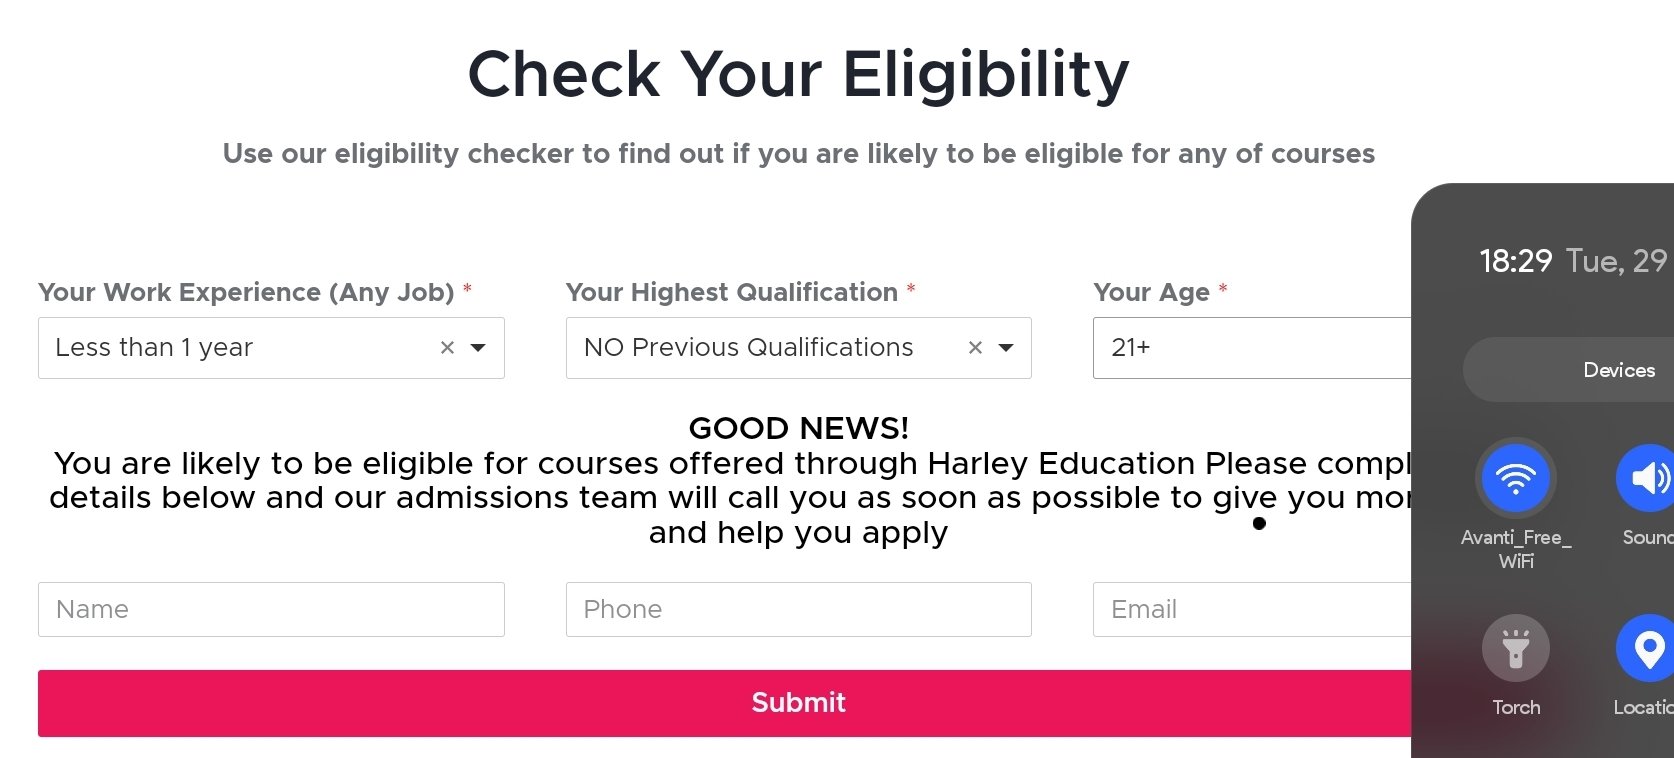Click the 18:29 clock in the panel
Screen dimensions: 1674x758
click(x=1515, y=262)
